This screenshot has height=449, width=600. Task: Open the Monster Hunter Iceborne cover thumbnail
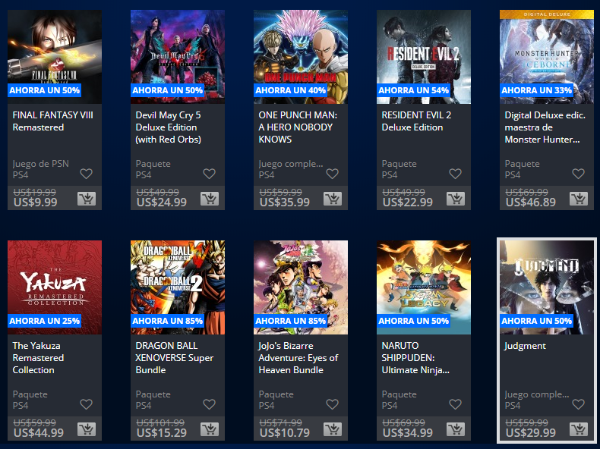pos(547,57)
